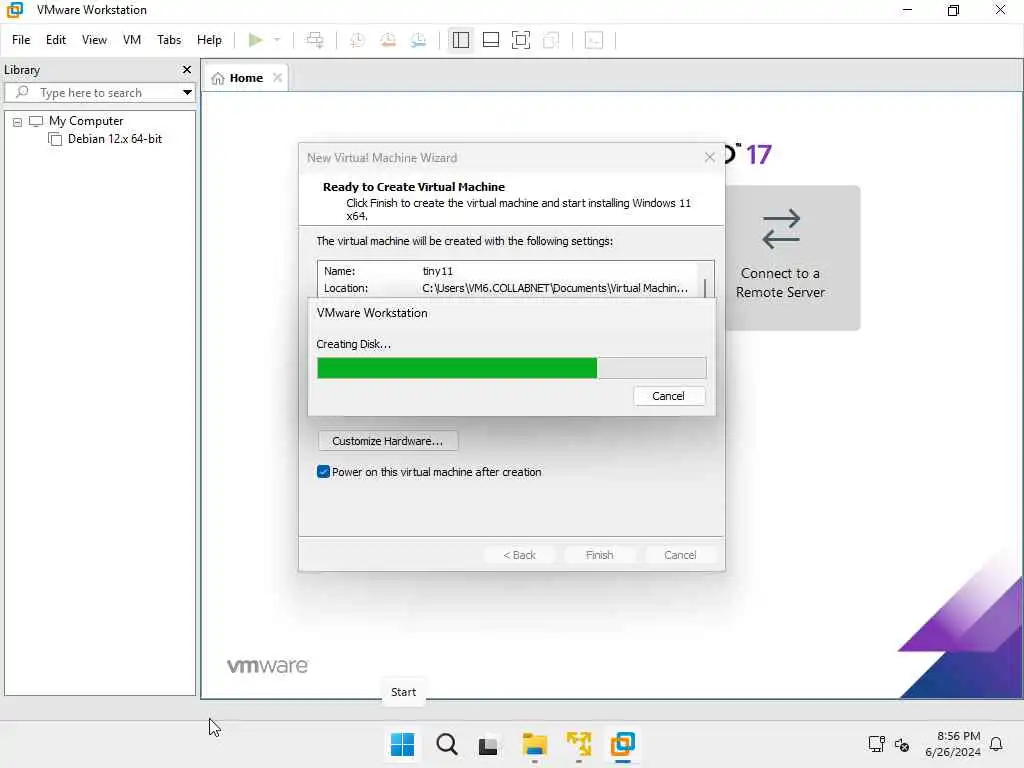The width and height of the screenshot is (1024, 768).
Task: Open the Edit menu
Action: pos(56,40)
